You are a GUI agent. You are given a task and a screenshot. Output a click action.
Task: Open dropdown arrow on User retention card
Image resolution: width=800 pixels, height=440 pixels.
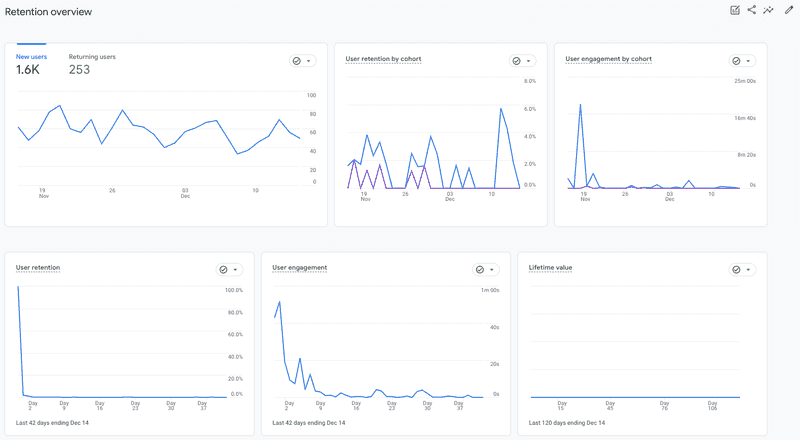pos(235,270)
